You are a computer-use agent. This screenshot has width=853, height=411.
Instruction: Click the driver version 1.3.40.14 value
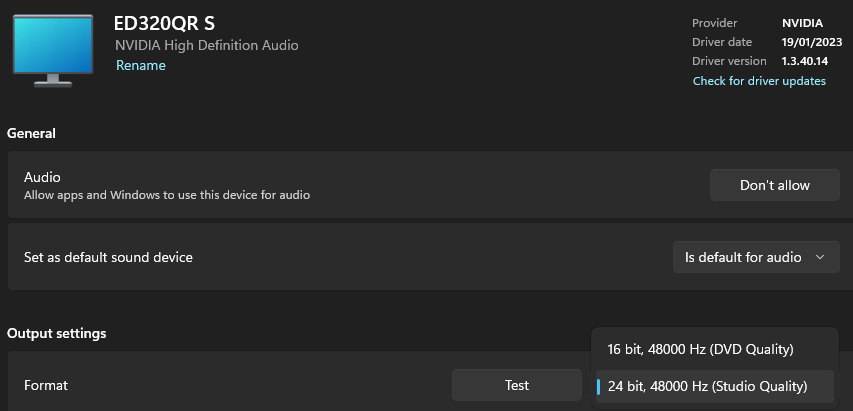point(805,61)
